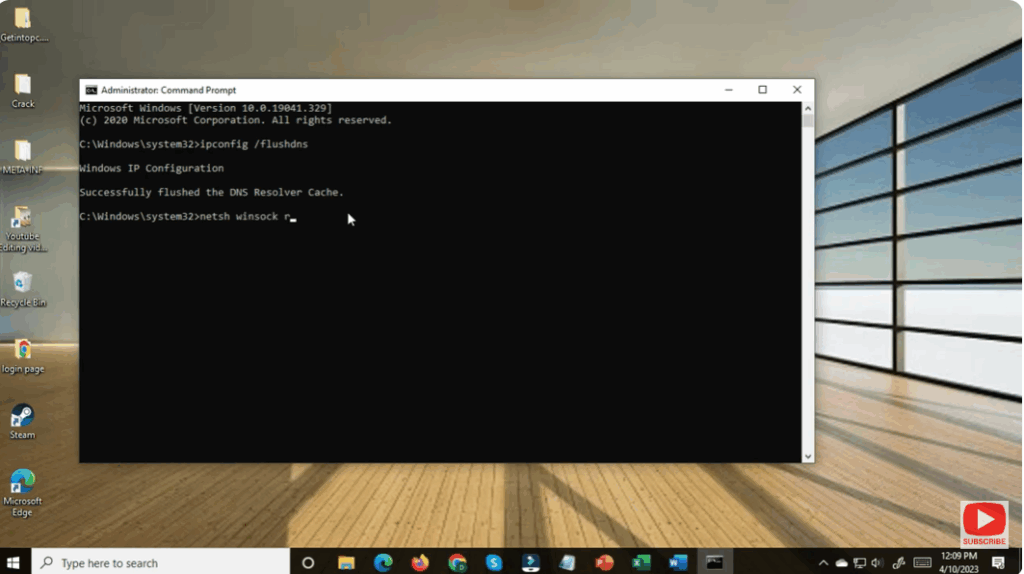
Task: Maximize the Command Prompt window
Action: point(762,90)
